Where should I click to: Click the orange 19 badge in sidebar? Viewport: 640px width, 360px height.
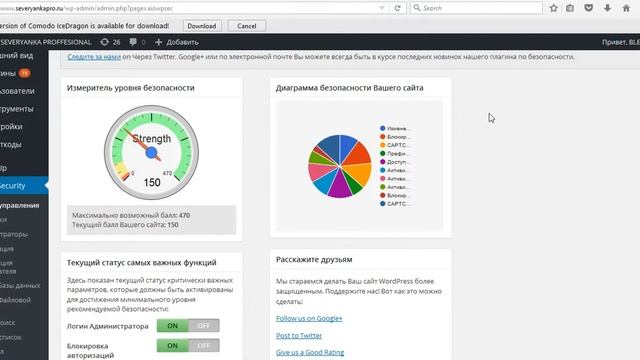24,73
